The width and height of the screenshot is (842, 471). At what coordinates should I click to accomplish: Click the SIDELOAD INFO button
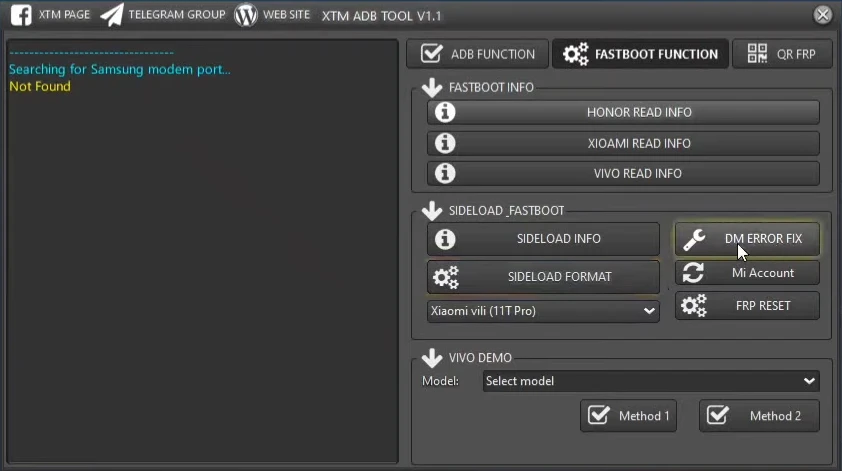pos(543,239)
